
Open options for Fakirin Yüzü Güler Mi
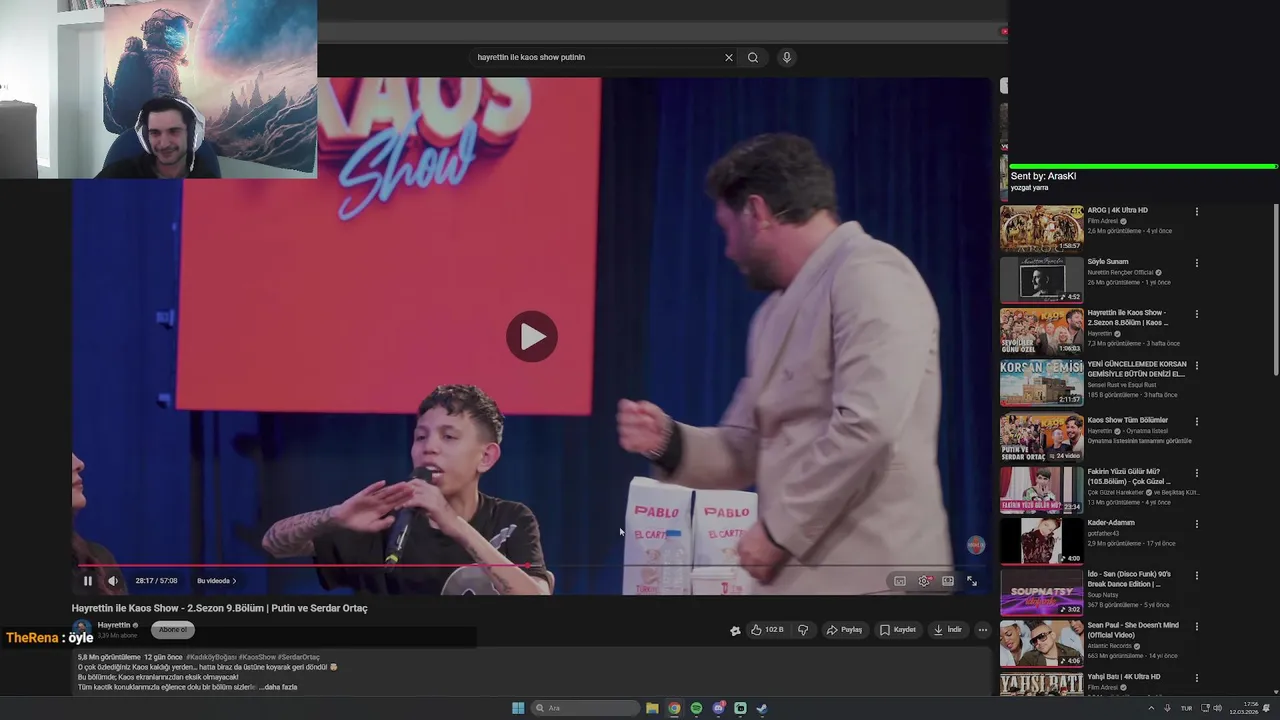(x=1196, y=473)
